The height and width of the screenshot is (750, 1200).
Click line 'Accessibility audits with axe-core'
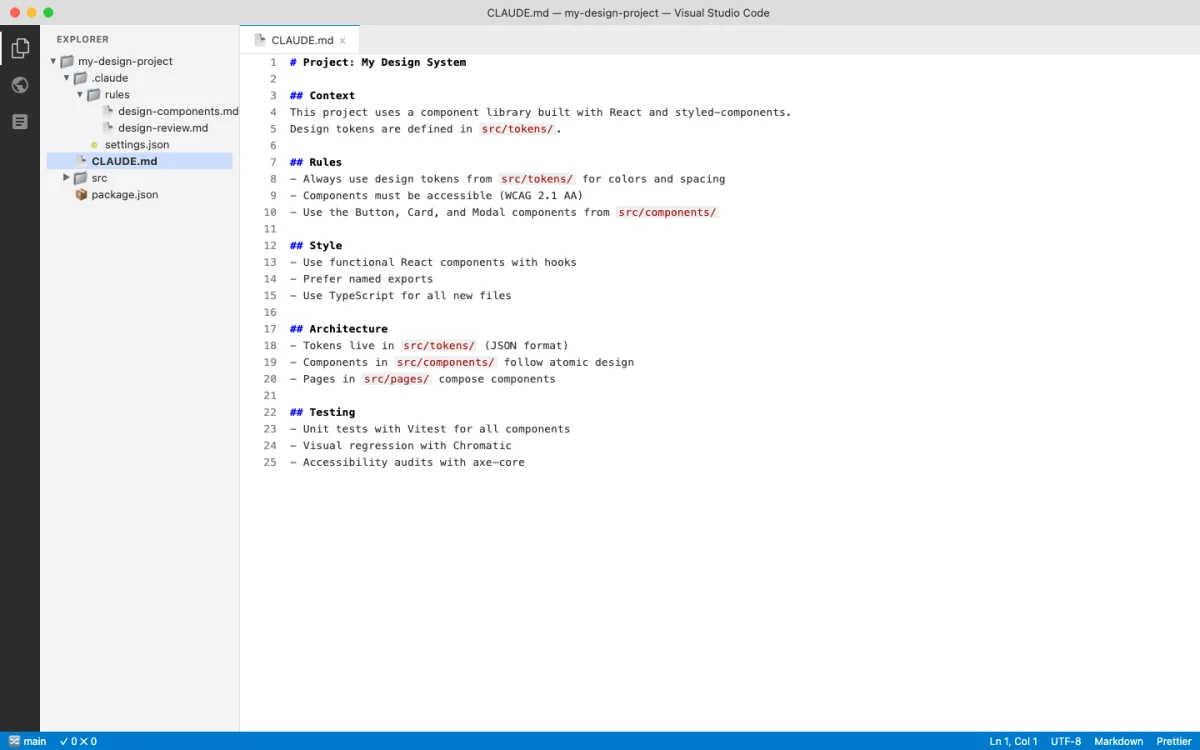(407, 462)
